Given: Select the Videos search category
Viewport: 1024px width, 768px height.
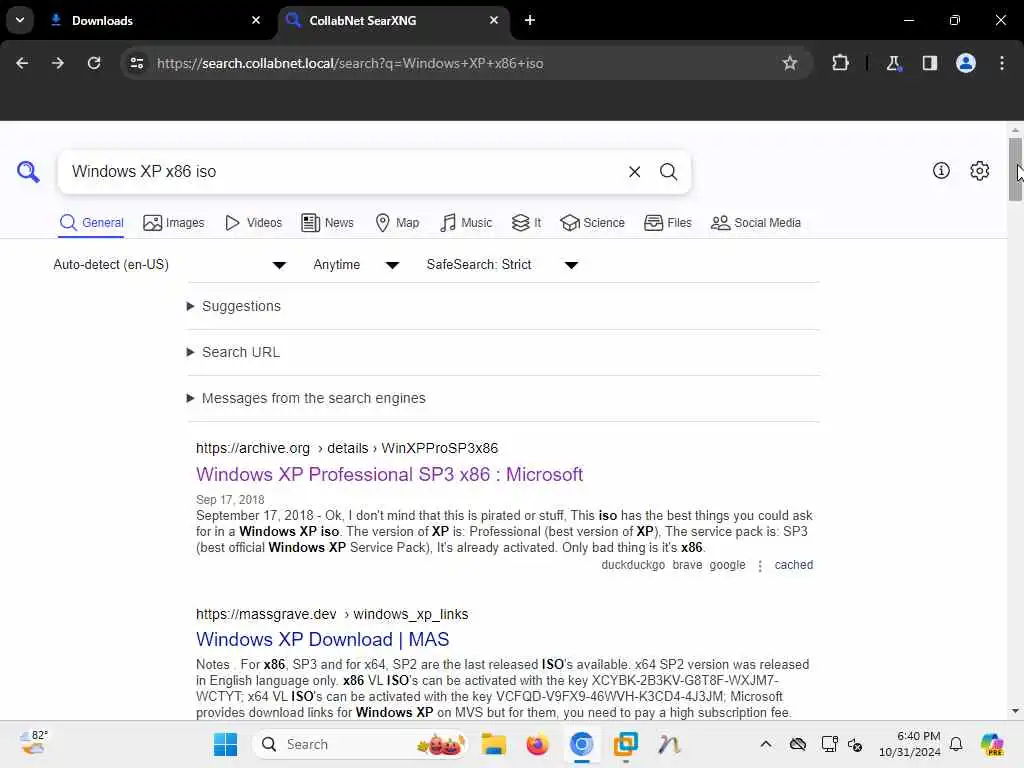Looking at the screenshot, I should (x=253, y=223).
